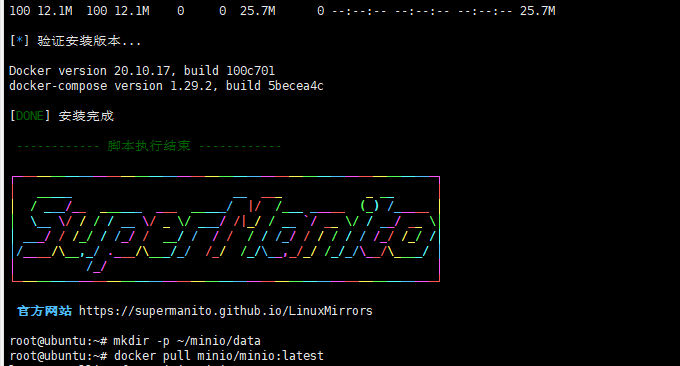Select 'docker-compose version 1.29.2' line
This screenshot has height=366, width=680.
(x=166, y=86)
